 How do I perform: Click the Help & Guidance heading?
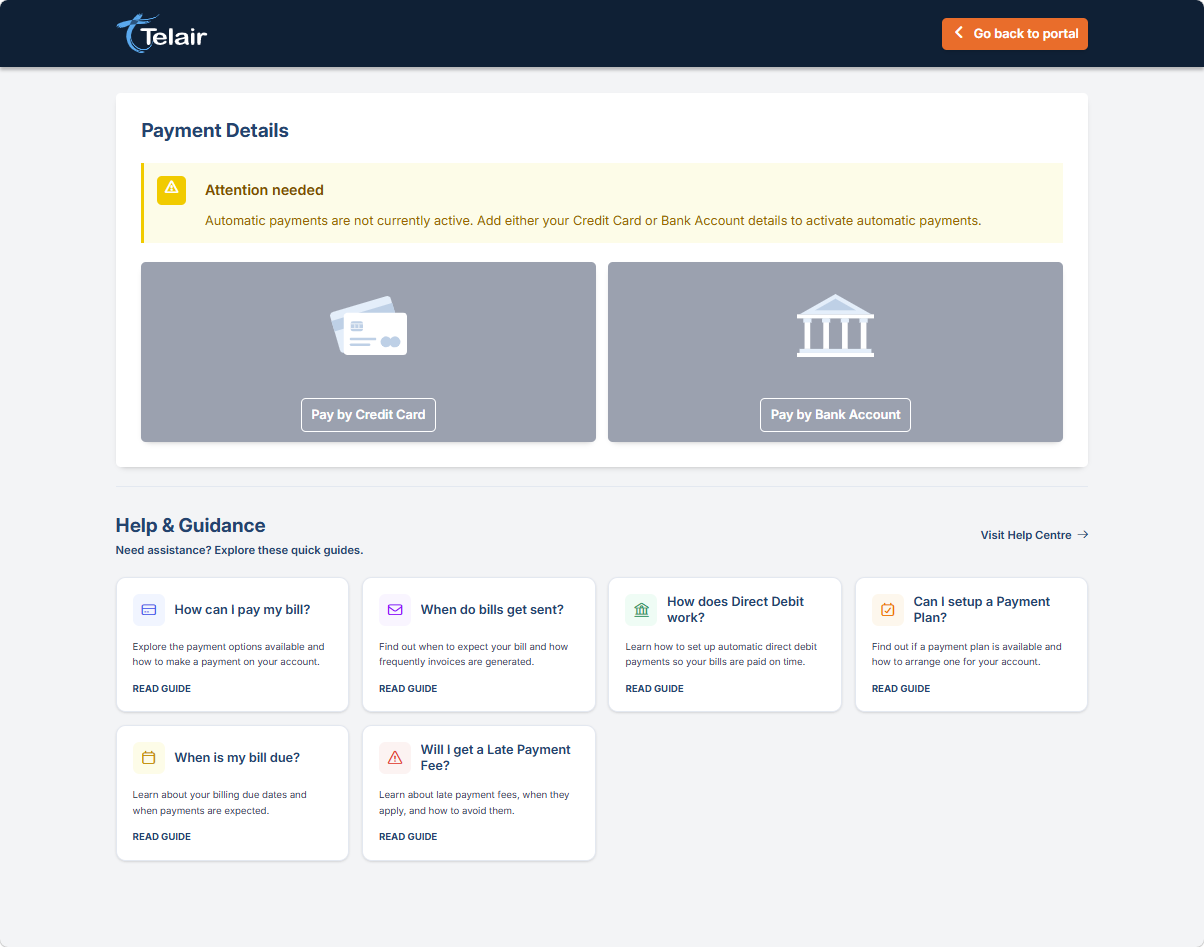(191, 526)
